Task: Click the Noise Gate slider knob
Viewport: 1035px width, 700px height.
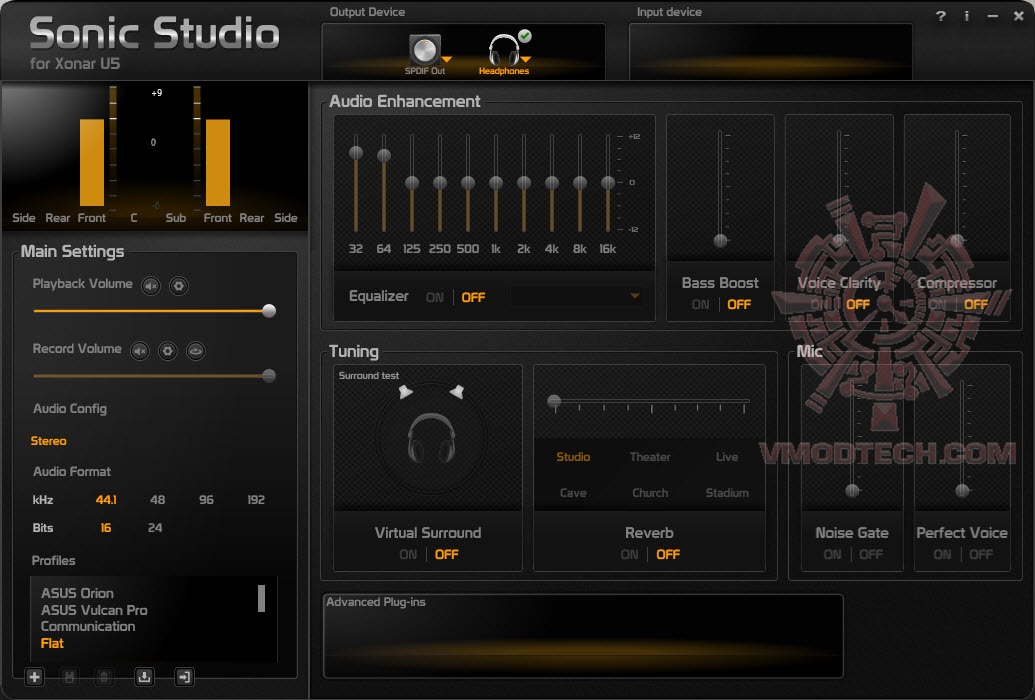Action: coord(852,491)
